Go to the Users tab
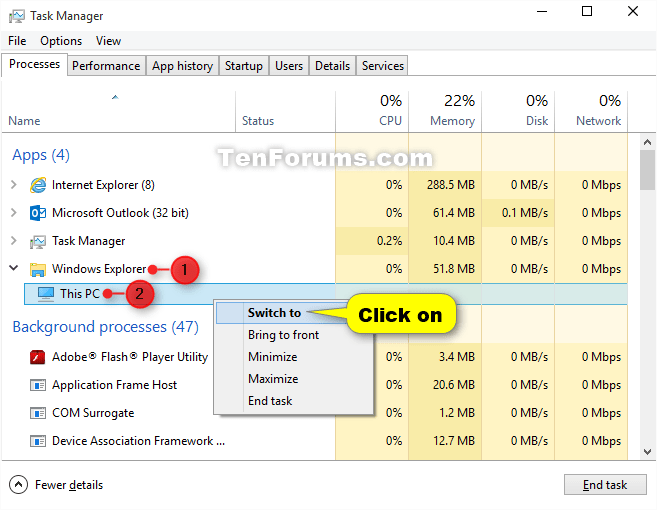The height and width of the screenshot is (510, 657). pos(289,66)
